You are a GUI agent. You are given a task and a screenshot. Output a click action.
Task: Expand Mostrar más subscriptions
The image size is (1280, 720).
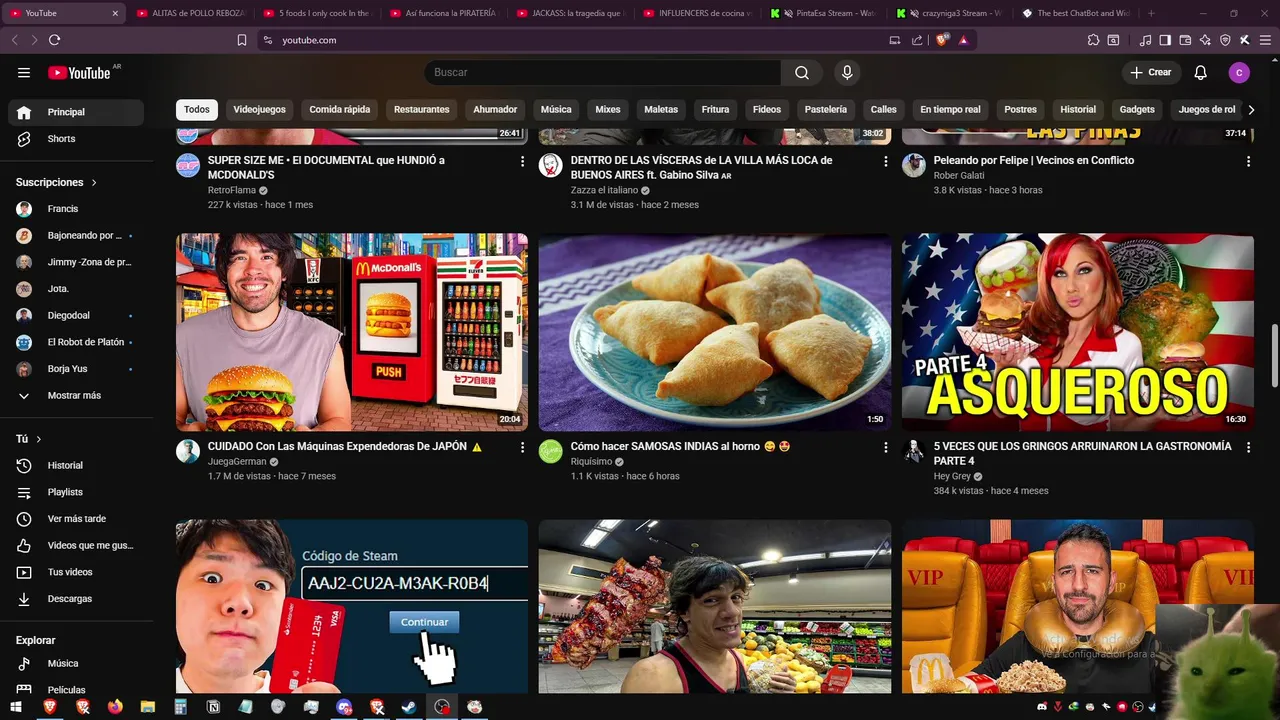[x=75, y=395]
